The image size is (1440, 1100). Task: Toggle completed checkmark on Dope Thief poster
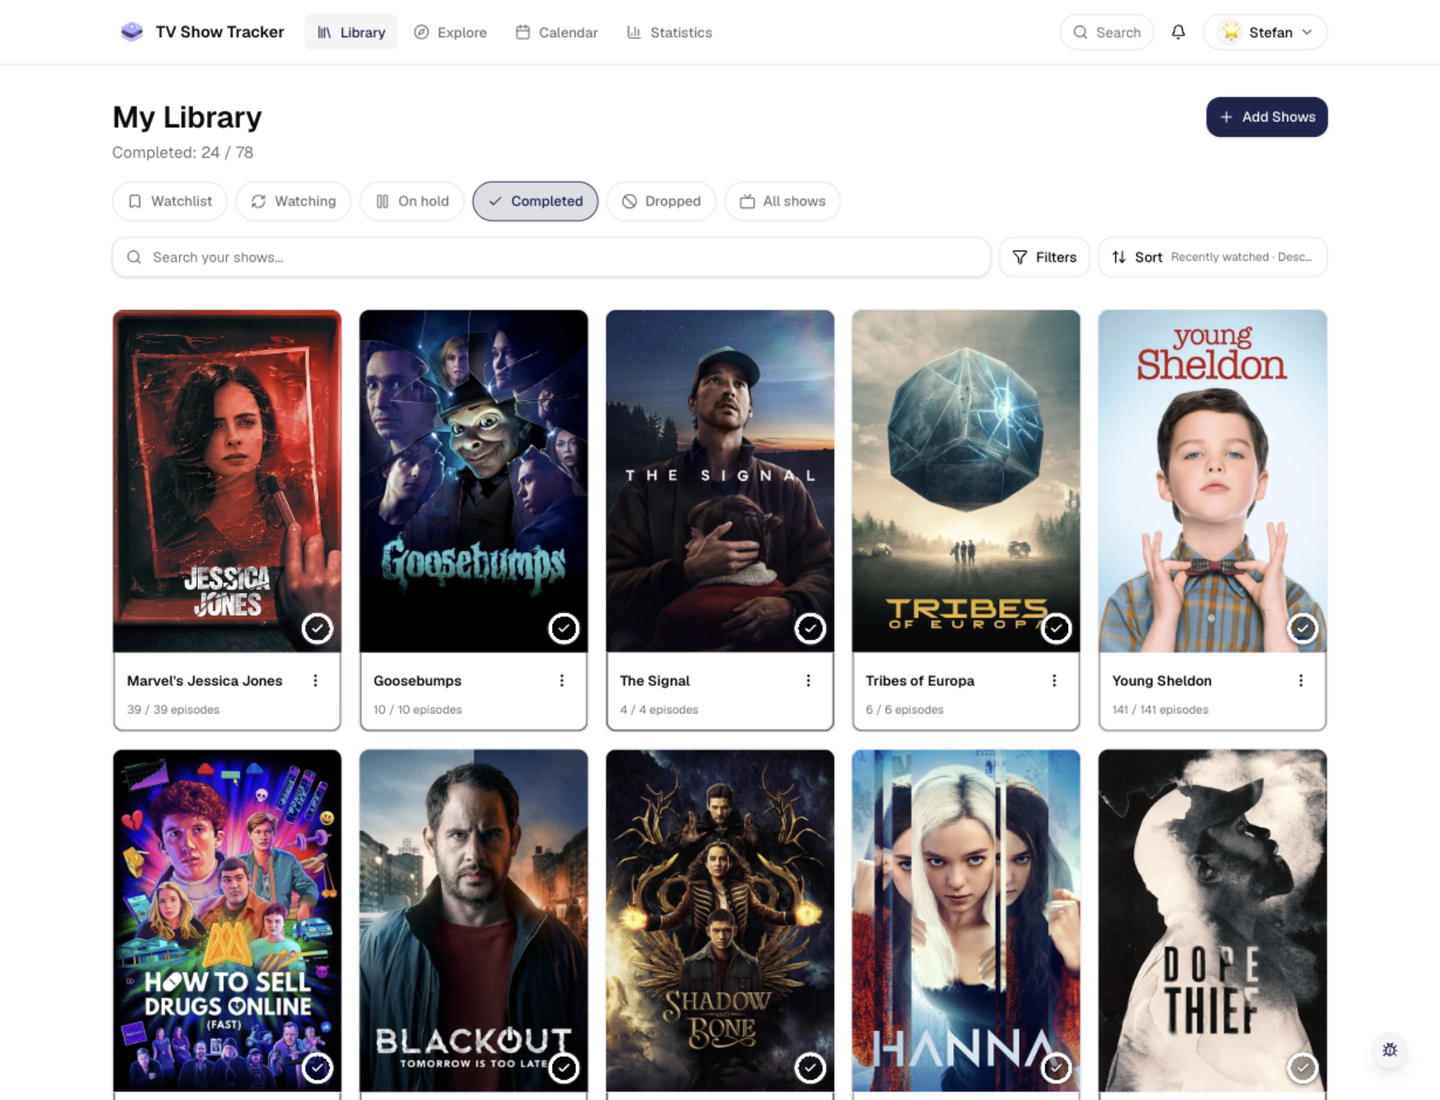pos(1302,1068)
